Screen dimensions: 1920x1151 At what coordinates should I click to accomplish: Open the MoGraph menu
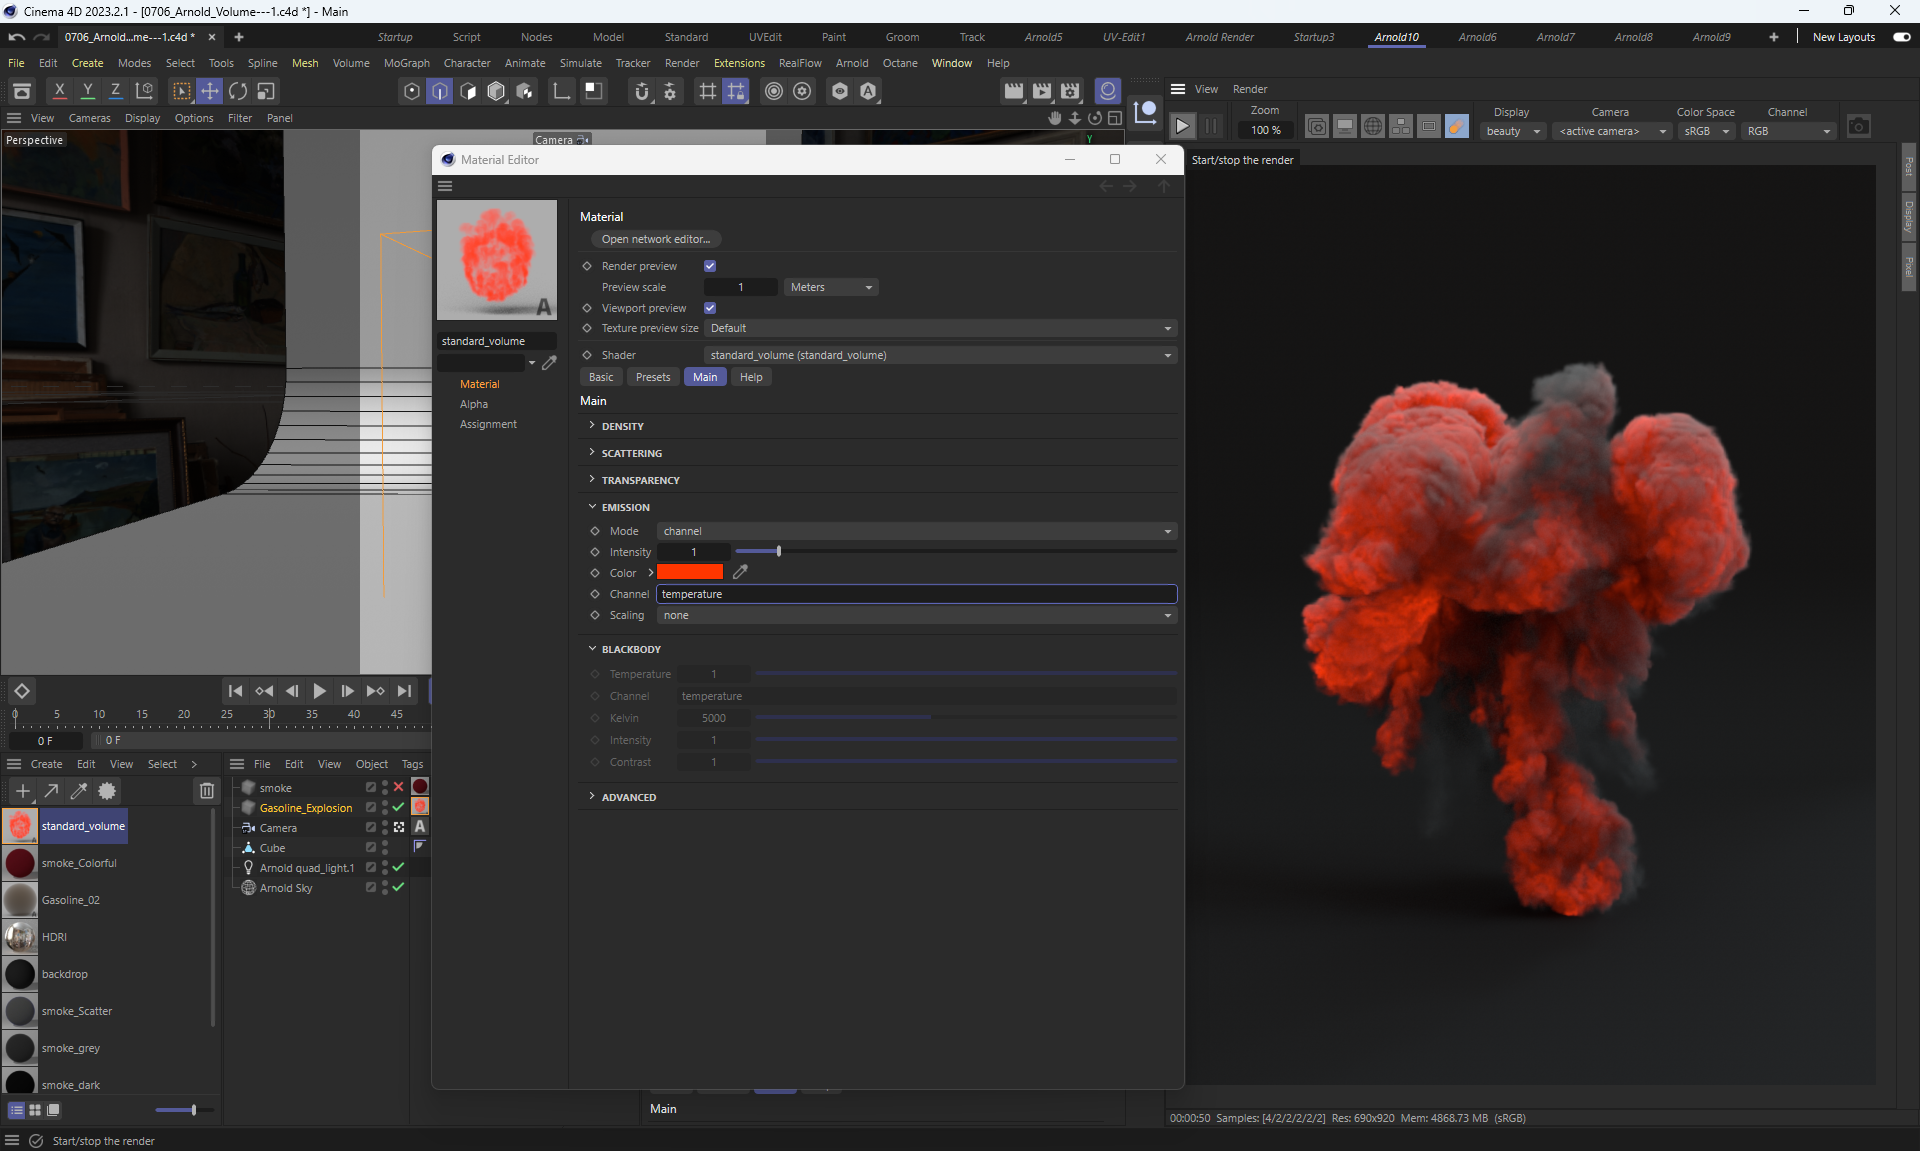[406, 63]
